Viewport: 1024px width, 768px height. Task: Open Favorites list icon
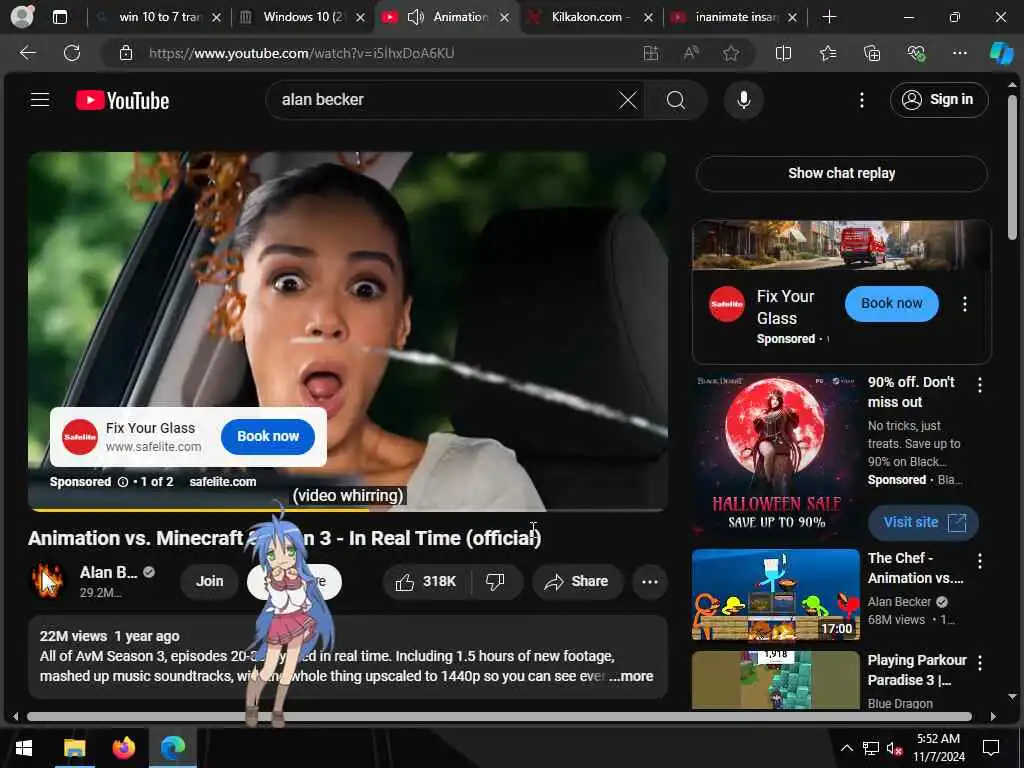coord(828,54)
